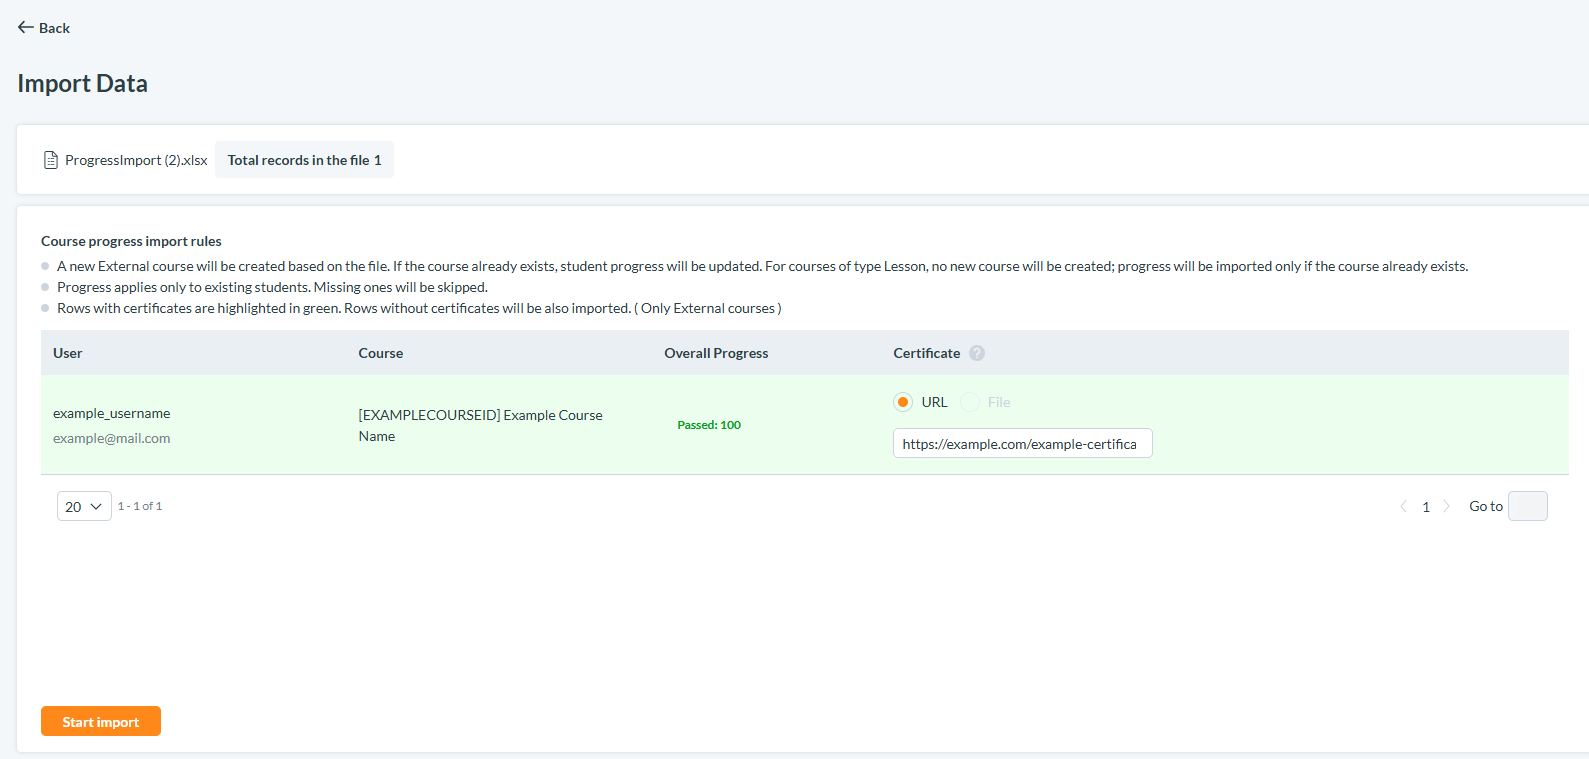
Task: Click the Back arrow icon
Action: 26,27
